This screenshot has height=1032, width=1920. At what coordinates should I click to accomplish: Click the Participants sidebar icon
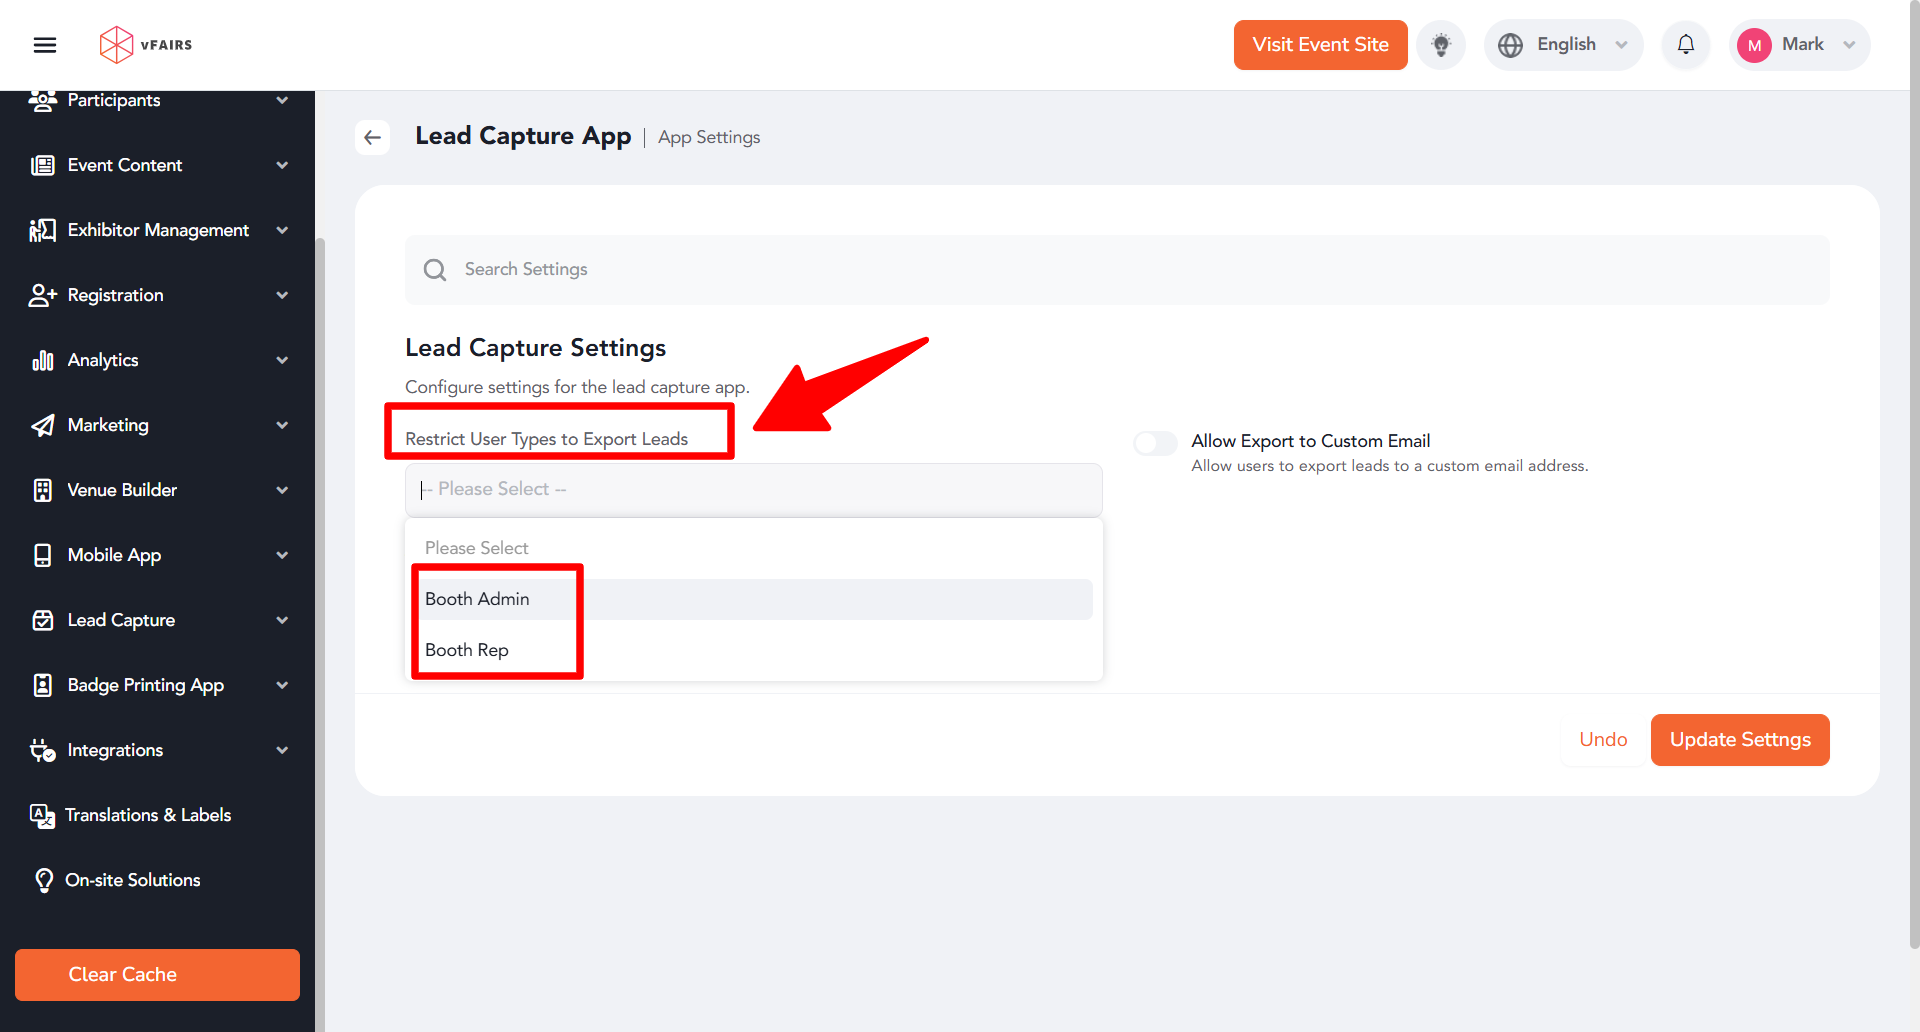point(42,100)
